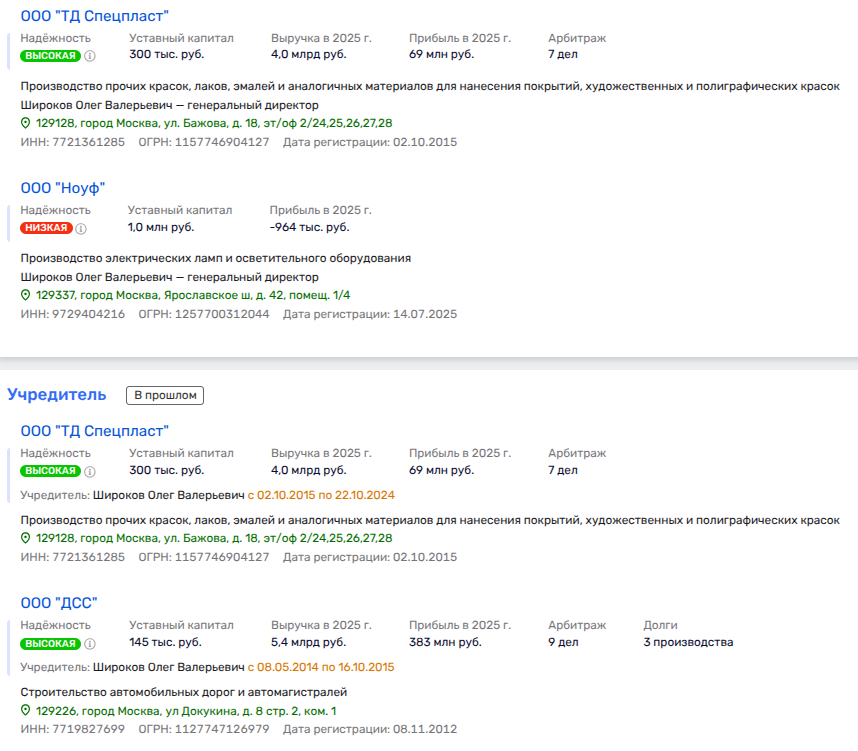The height and width of the screenshot is (751, 858).
Task: Open the ООО "Ноуф" company page
Action: [63, 188]
